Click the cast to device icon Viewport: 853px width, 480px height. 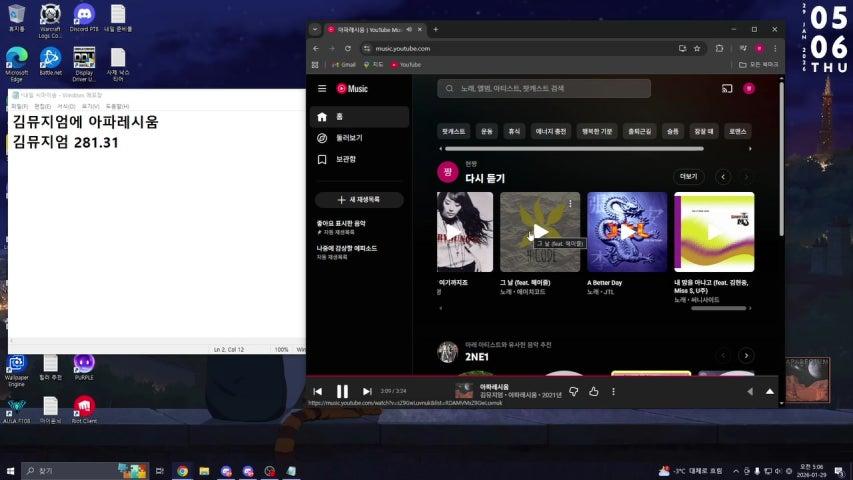727,89
